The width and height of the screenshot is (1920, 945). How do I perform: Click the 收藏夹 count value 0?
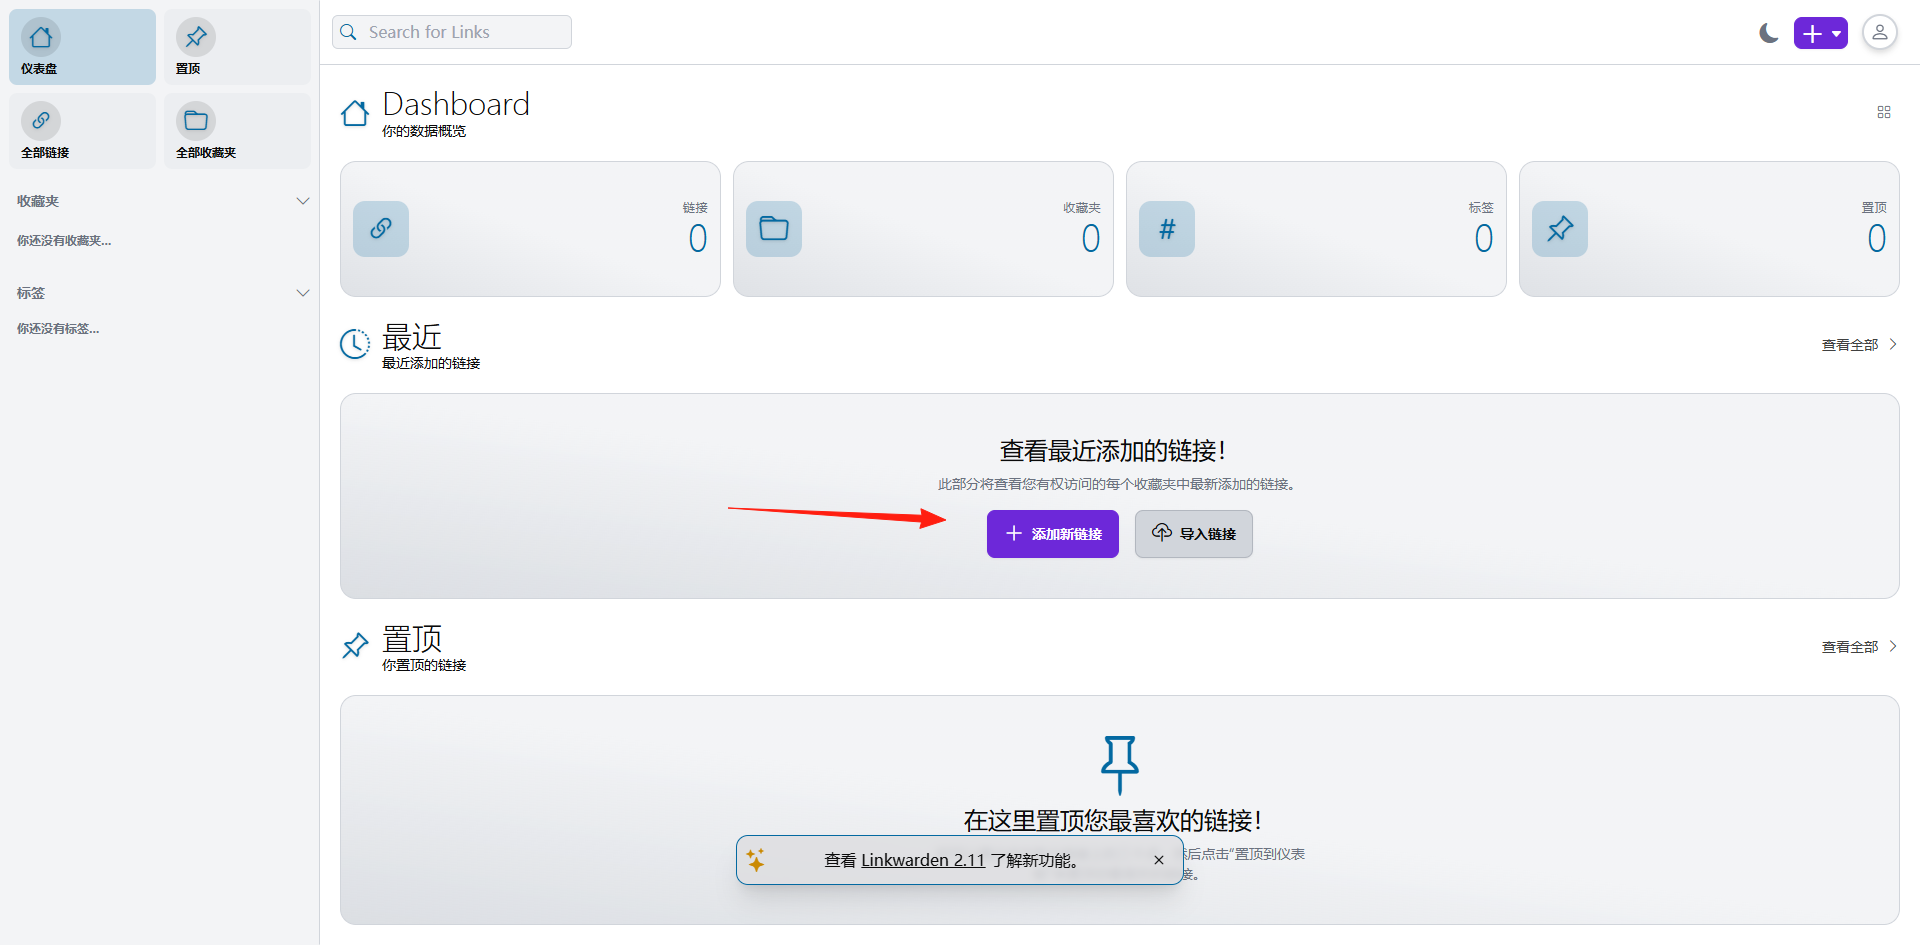1091,238
